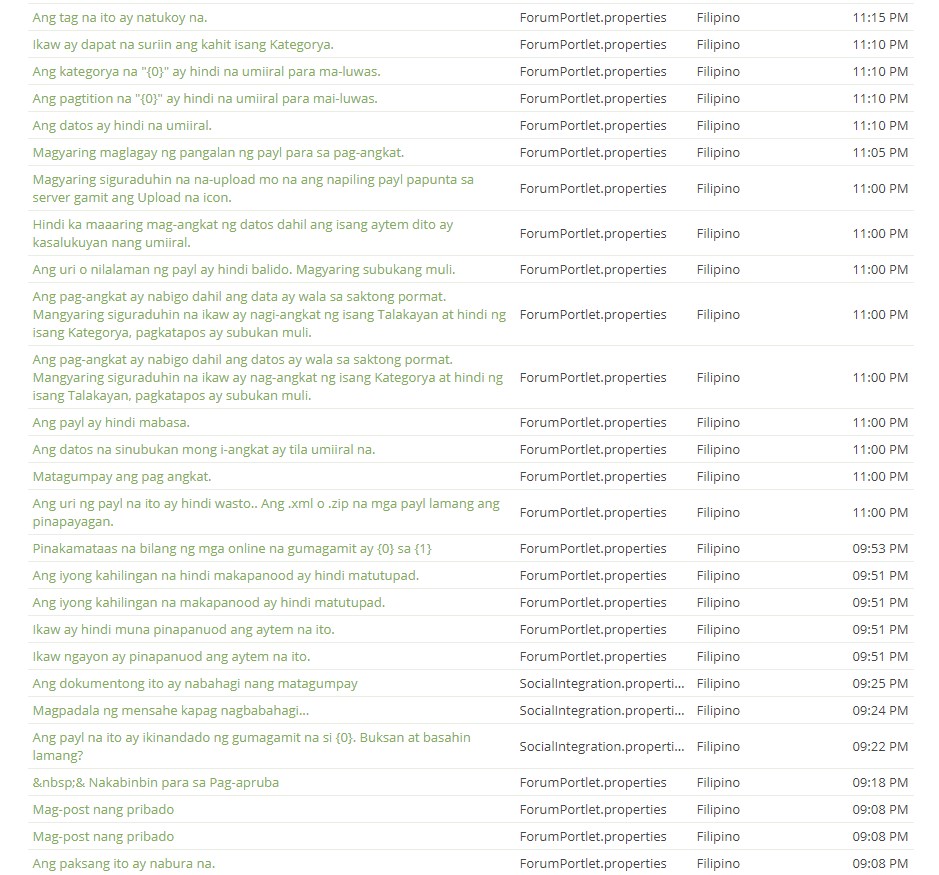
Task: Click timestamp beside 'Ang paksang ito ay nabura na.'
Action: pos(880,864)
